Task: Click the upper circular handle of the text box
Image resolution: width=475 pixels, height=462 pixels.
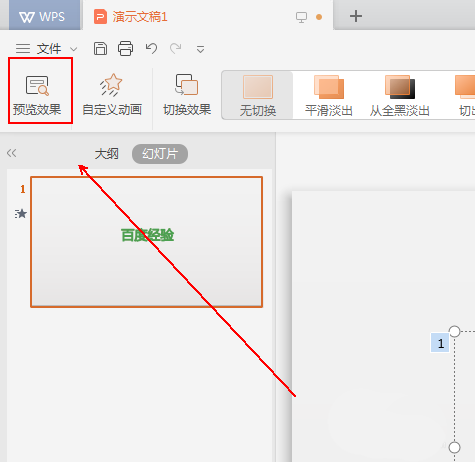Action: tap(454, 331)
